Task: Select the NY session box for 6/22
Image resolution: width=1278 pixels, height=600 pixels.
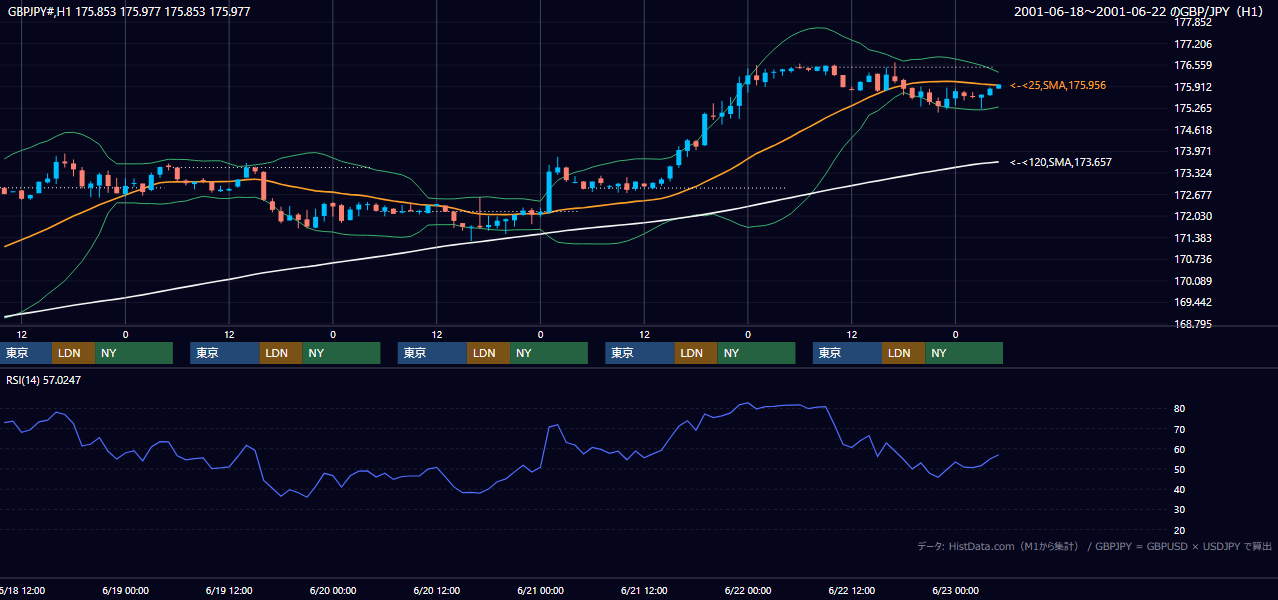Action: (964, 353)
